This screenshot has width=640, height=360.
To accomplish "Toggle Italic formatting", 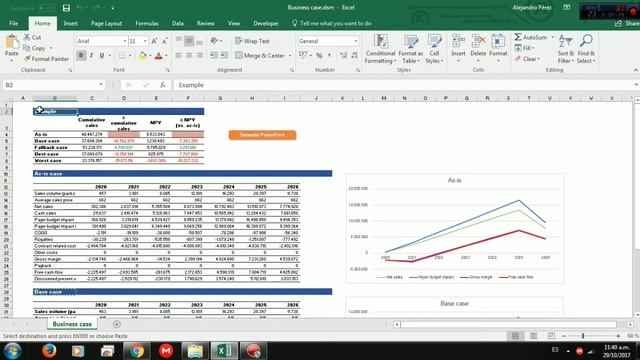I will click(91, 56).
